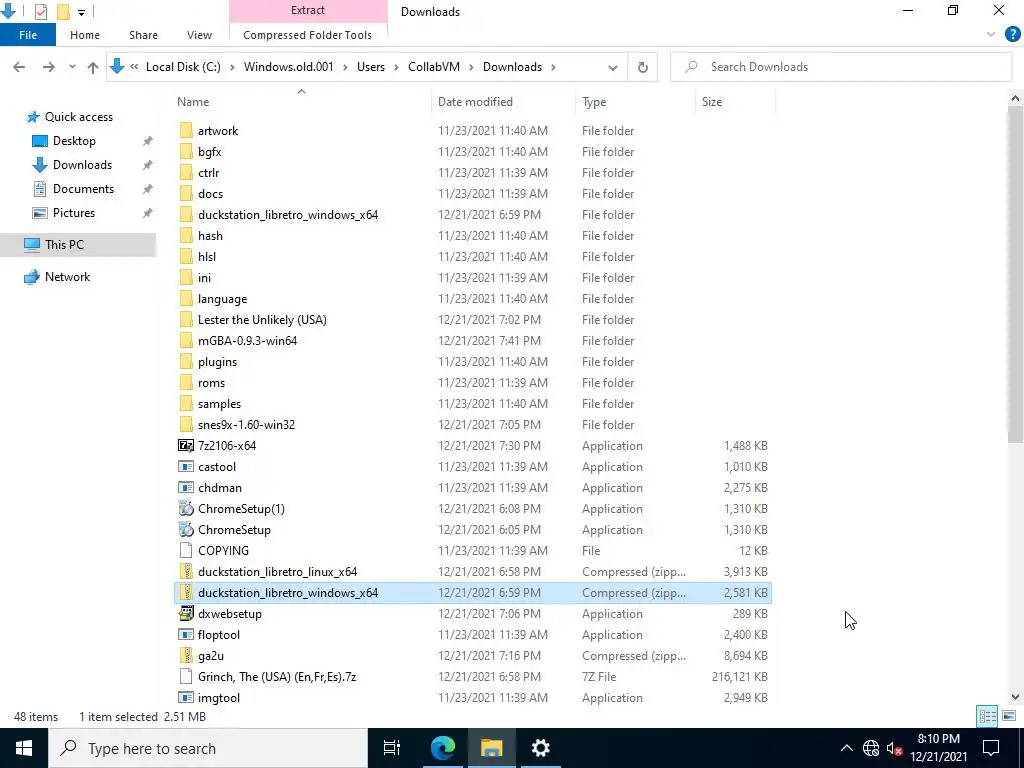Open the File ribbon tab

point(28,35)
